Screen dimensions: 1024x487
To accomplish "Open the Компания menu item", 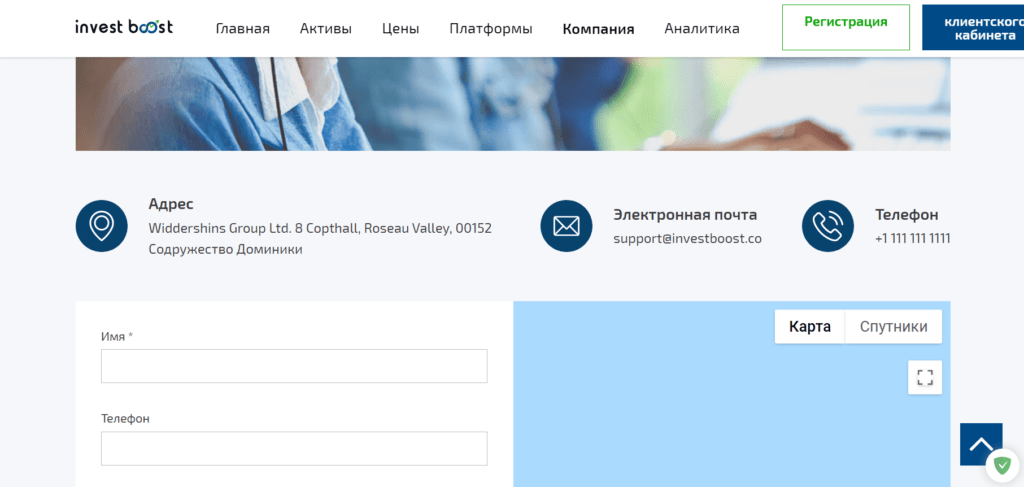I will coord(598,29).
